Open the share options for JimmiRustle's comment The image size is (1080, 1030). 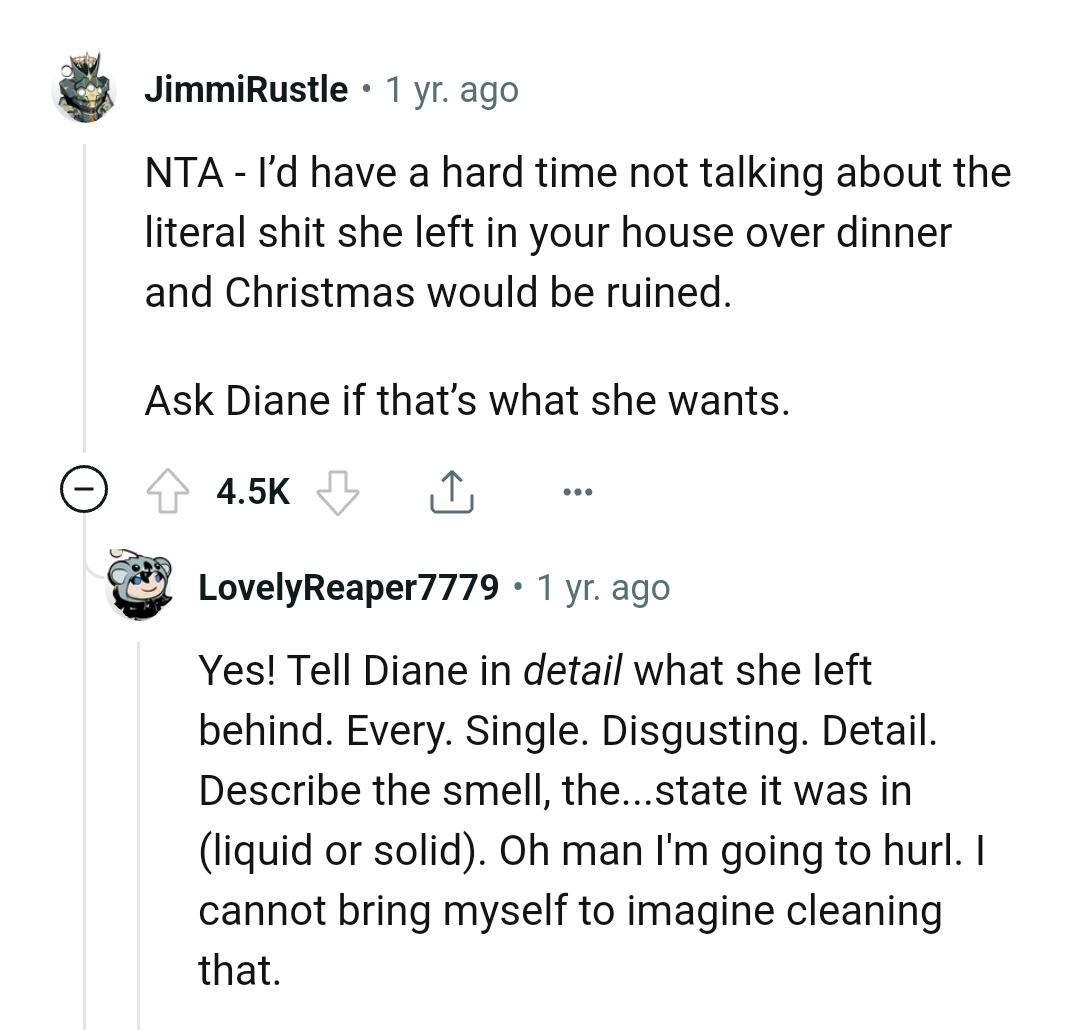pyautogui.click(x=451, y=490)
